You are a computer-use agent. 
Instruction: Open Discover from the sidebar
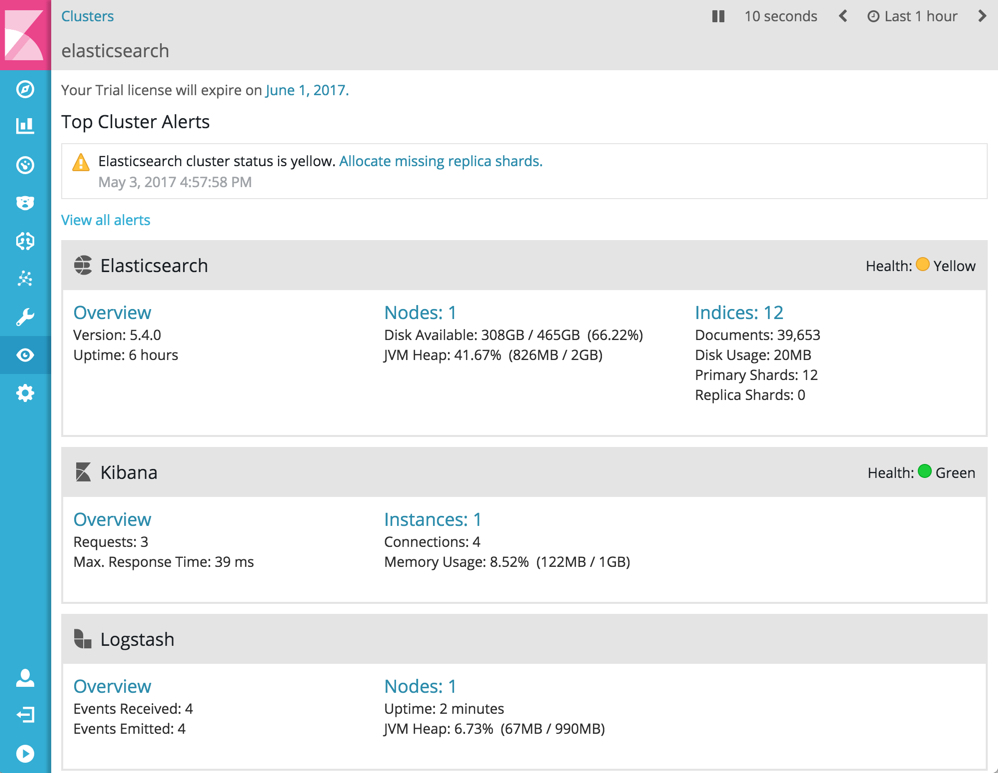point(25,89)
